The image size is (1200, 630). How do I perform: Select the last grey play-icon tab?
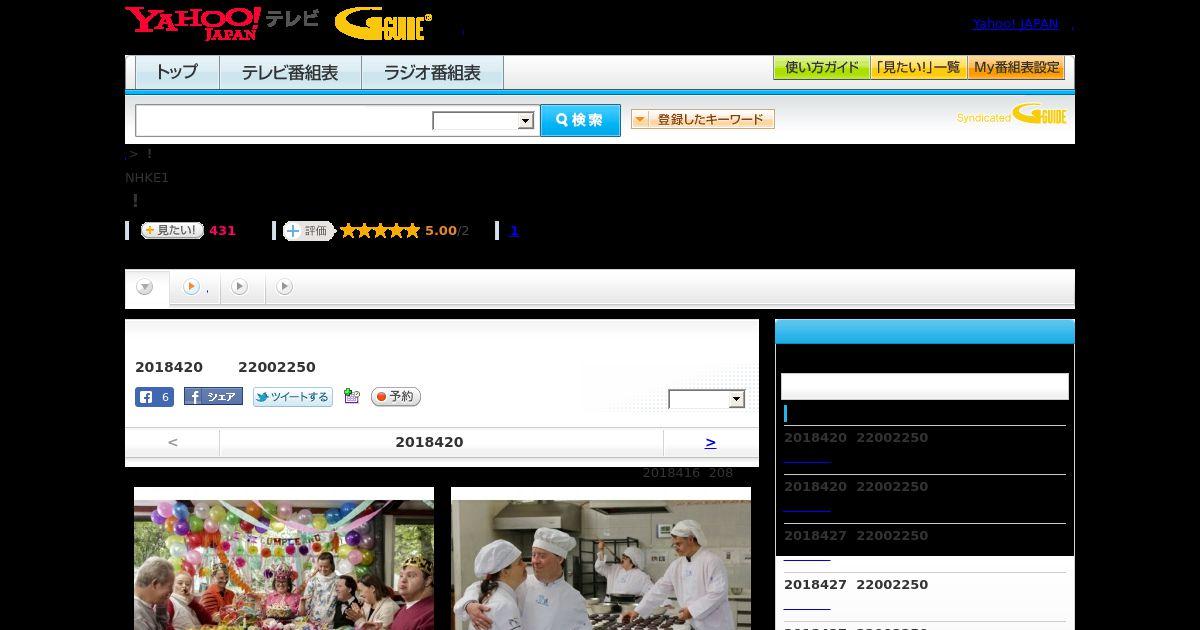coord(285,288)
